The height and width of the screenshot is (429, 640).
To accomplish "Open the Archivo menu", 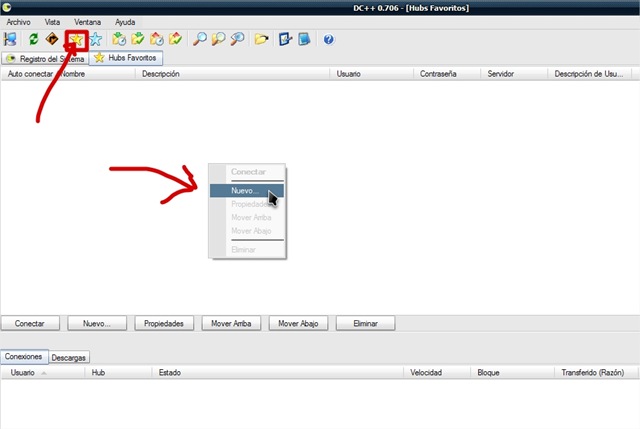I will 18,22.
